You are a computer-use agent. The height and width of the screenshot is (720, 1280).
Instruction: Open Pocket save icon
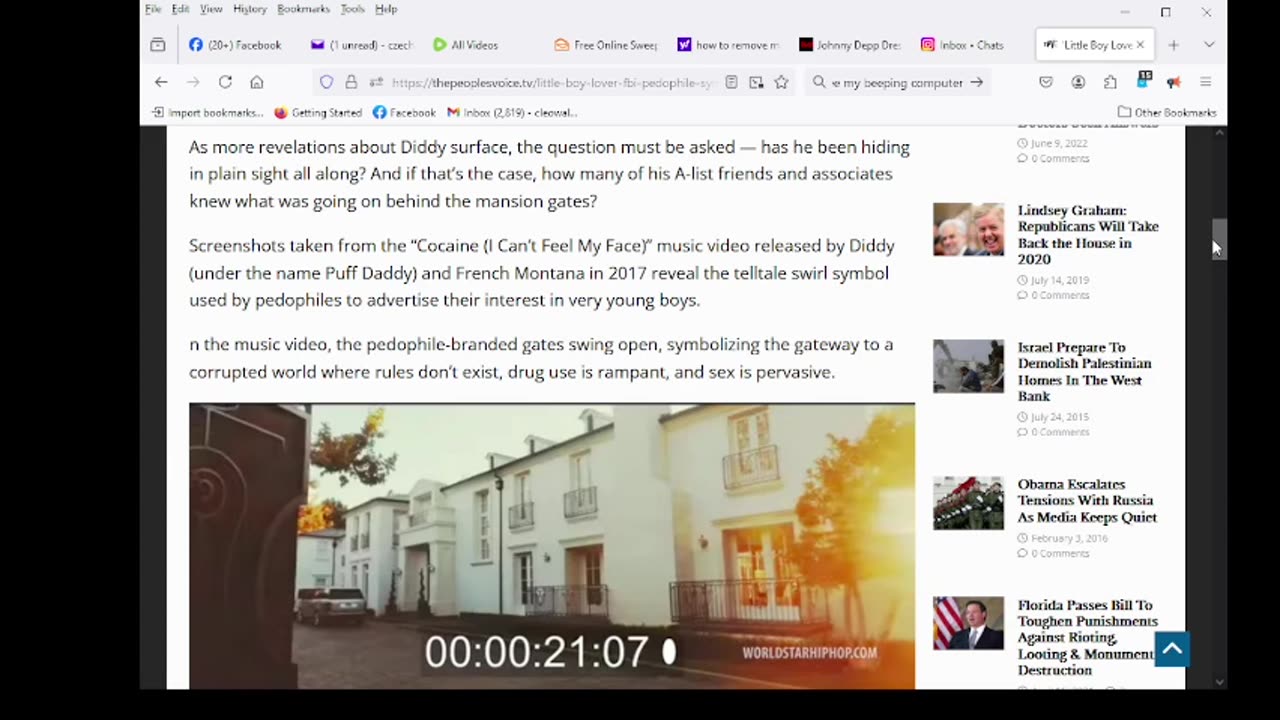click(x=1046, y=82)
